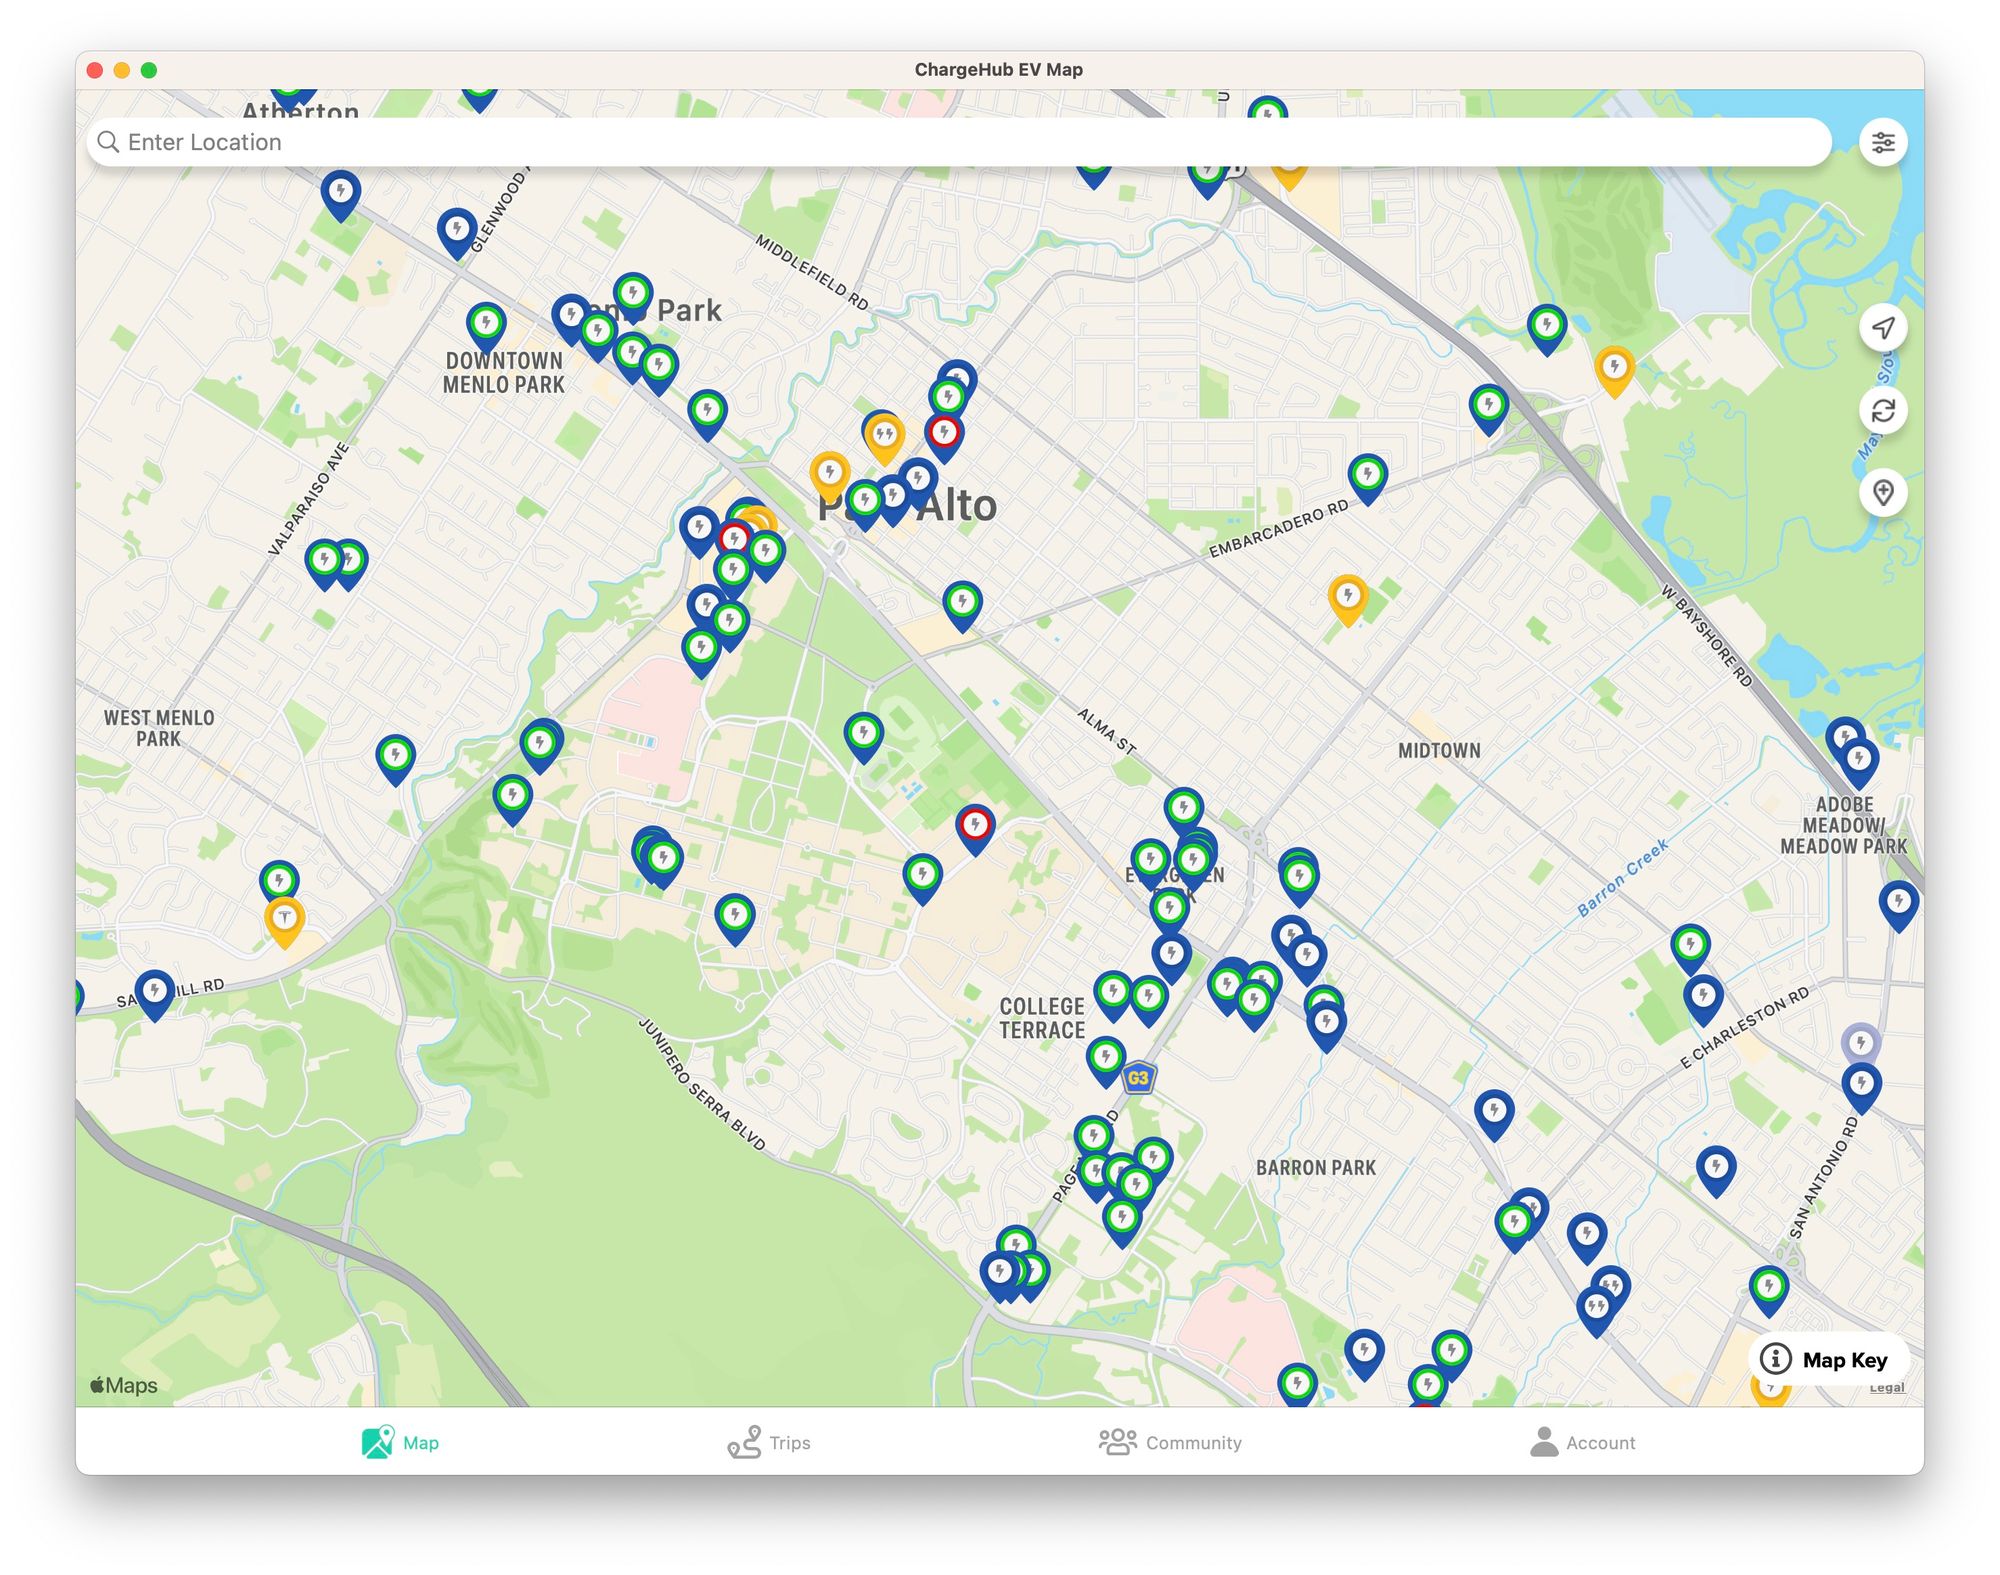The height and width of the screenshot is (1575, 2000).
Task: Select charger pin above E Charleston Rd label
Action: point(1703,1001)
